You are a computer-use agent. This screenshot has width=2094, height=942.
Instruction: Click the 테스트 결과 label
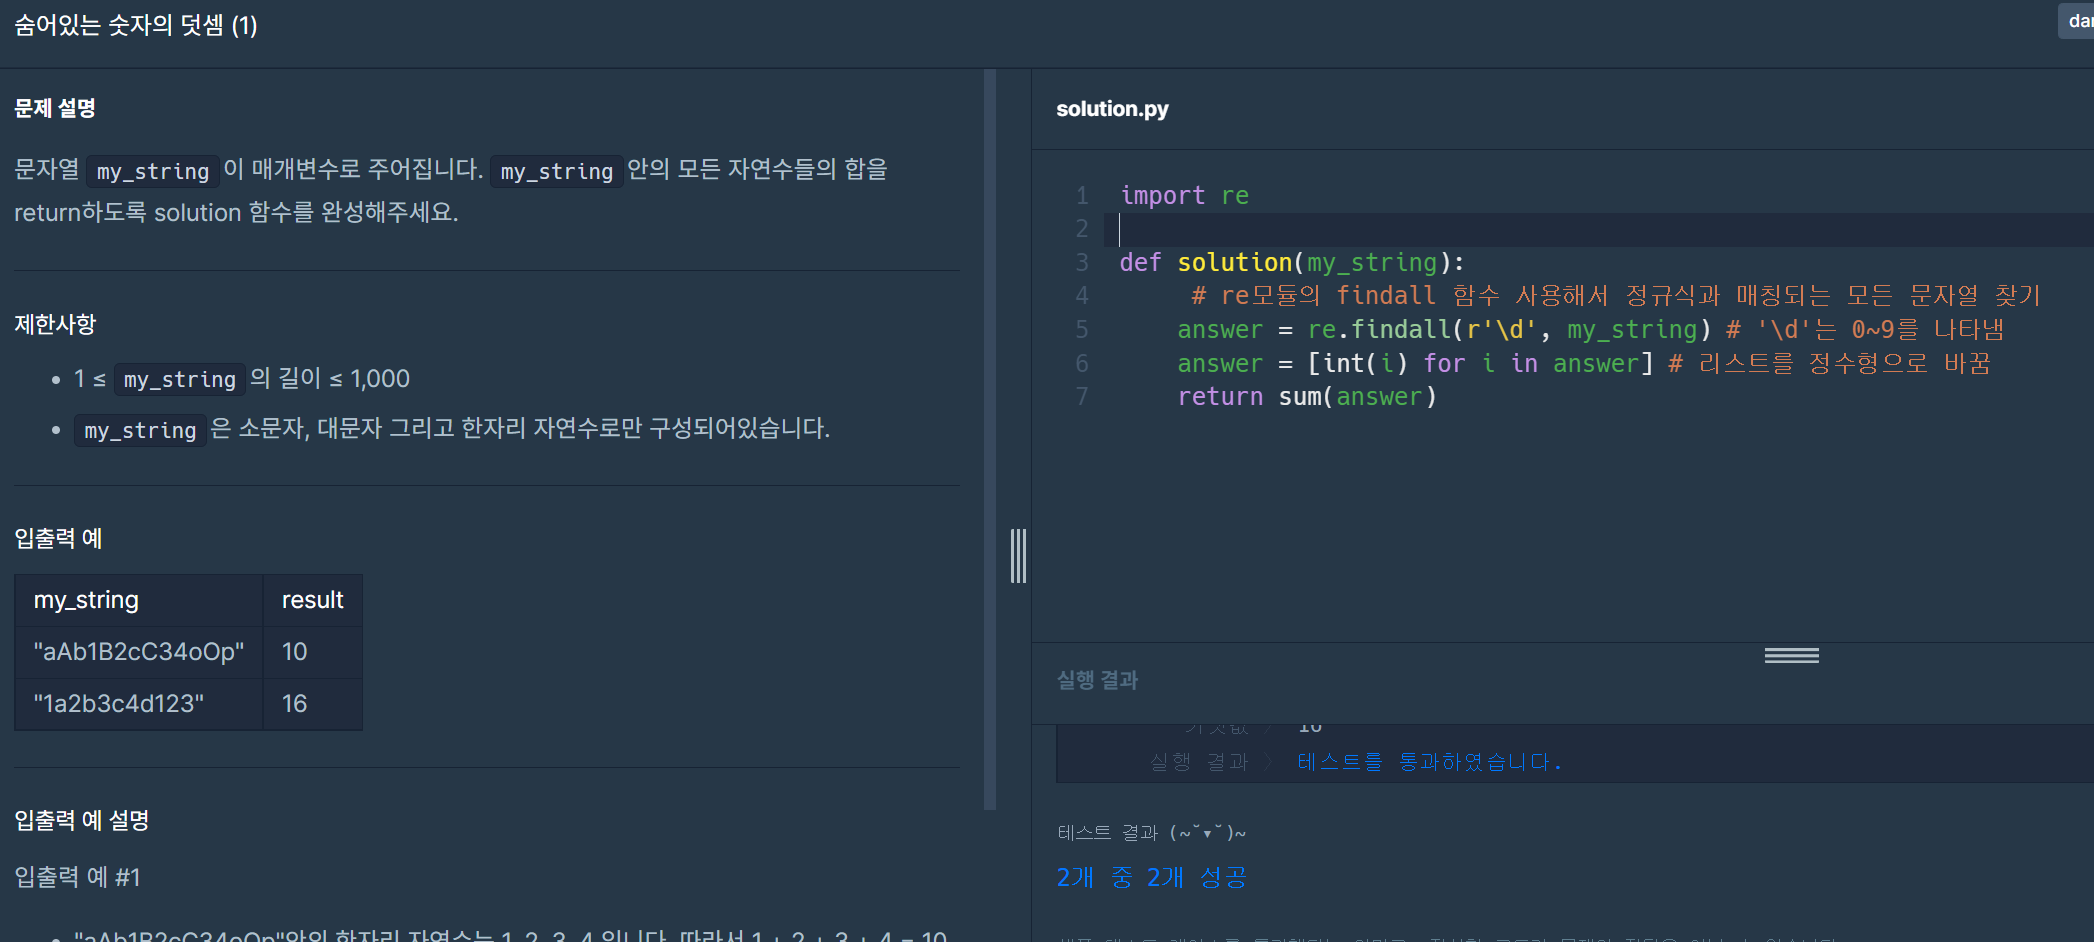tap(1151, 832)
